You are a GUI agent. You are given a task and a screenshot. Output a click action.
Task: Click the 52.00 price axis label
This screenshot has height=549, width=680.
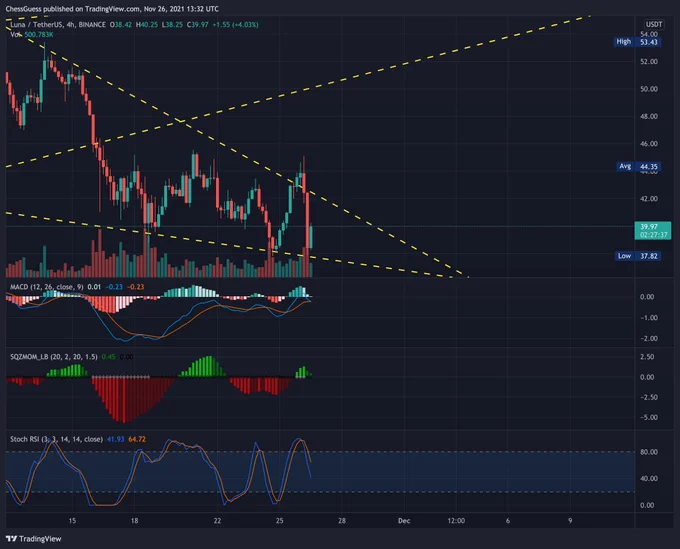click(x=649, y=62)
